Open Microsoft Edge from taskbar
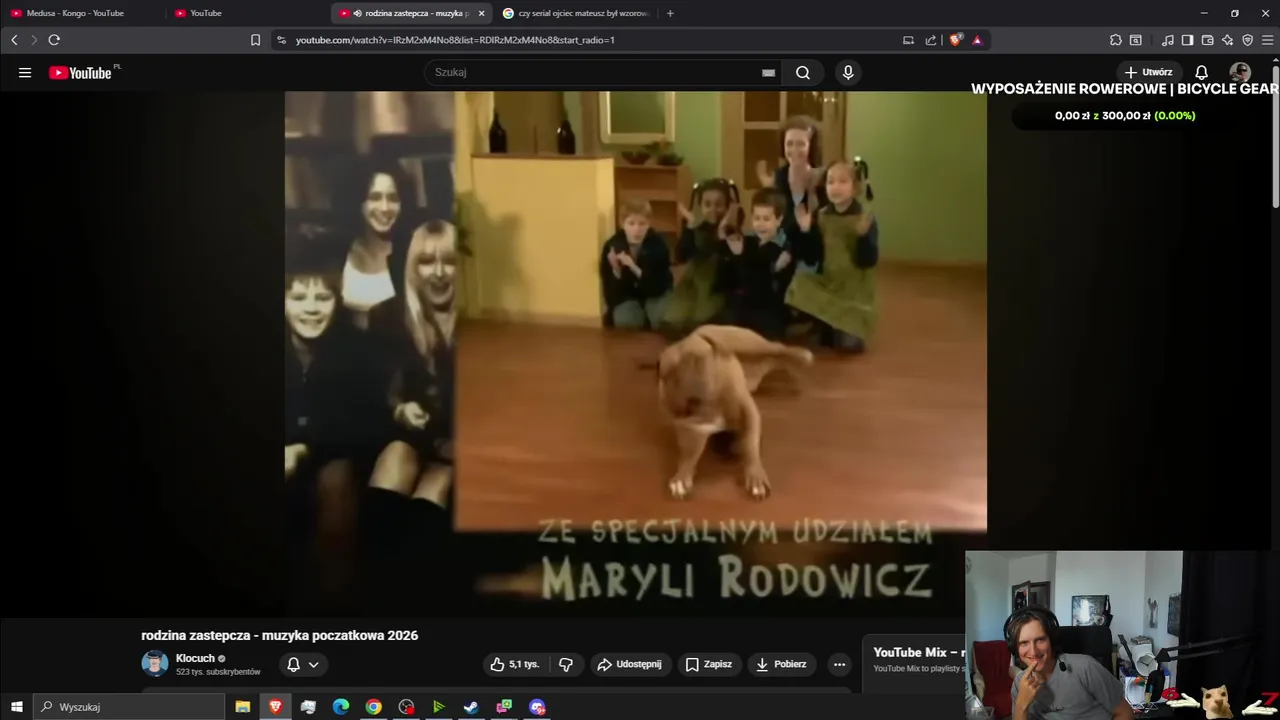The width and height of the screenshot is (1280, 720). tap(340, 707)
